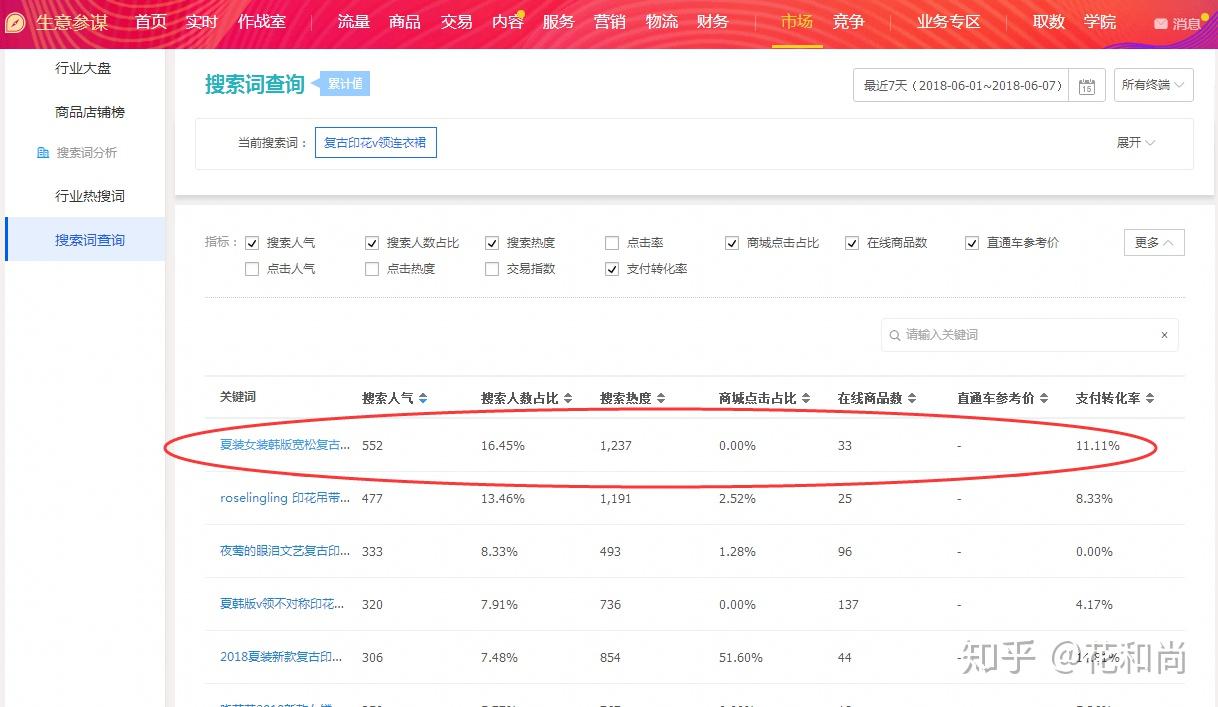Image resolution: width=1218 pixels, height=707 pixels.
Task: Open the 作战室 tab
Action: coord(261,22)
